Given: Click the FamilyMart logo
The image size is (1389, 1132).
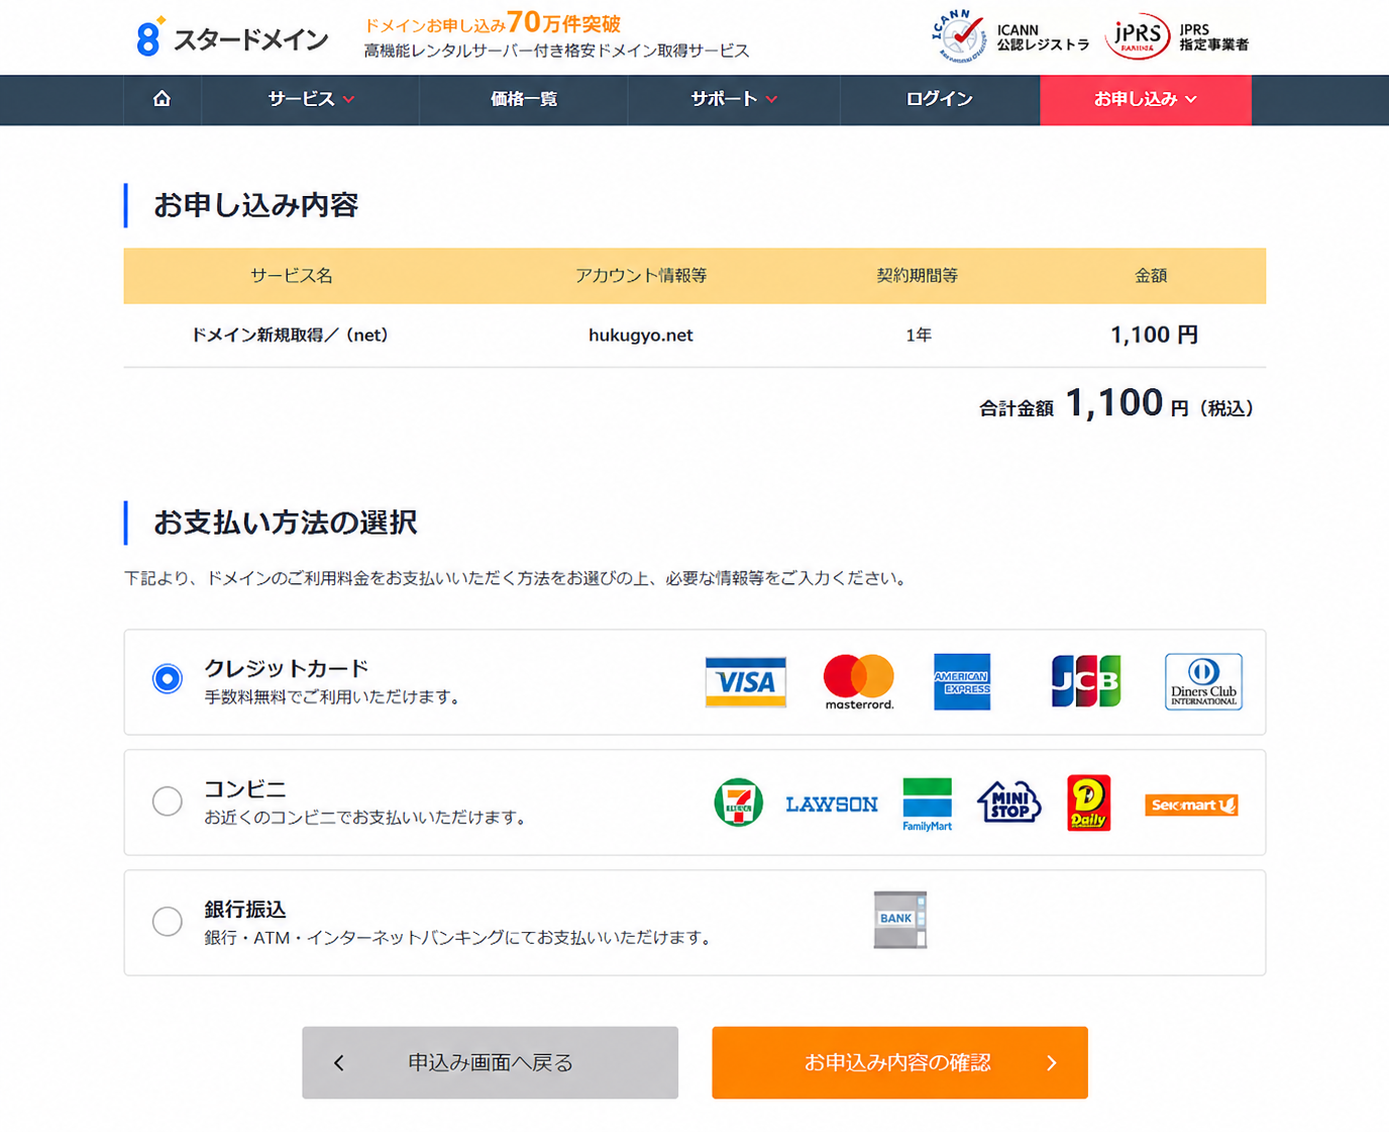Looking at the screenshot, I should [x=927, y=804].
